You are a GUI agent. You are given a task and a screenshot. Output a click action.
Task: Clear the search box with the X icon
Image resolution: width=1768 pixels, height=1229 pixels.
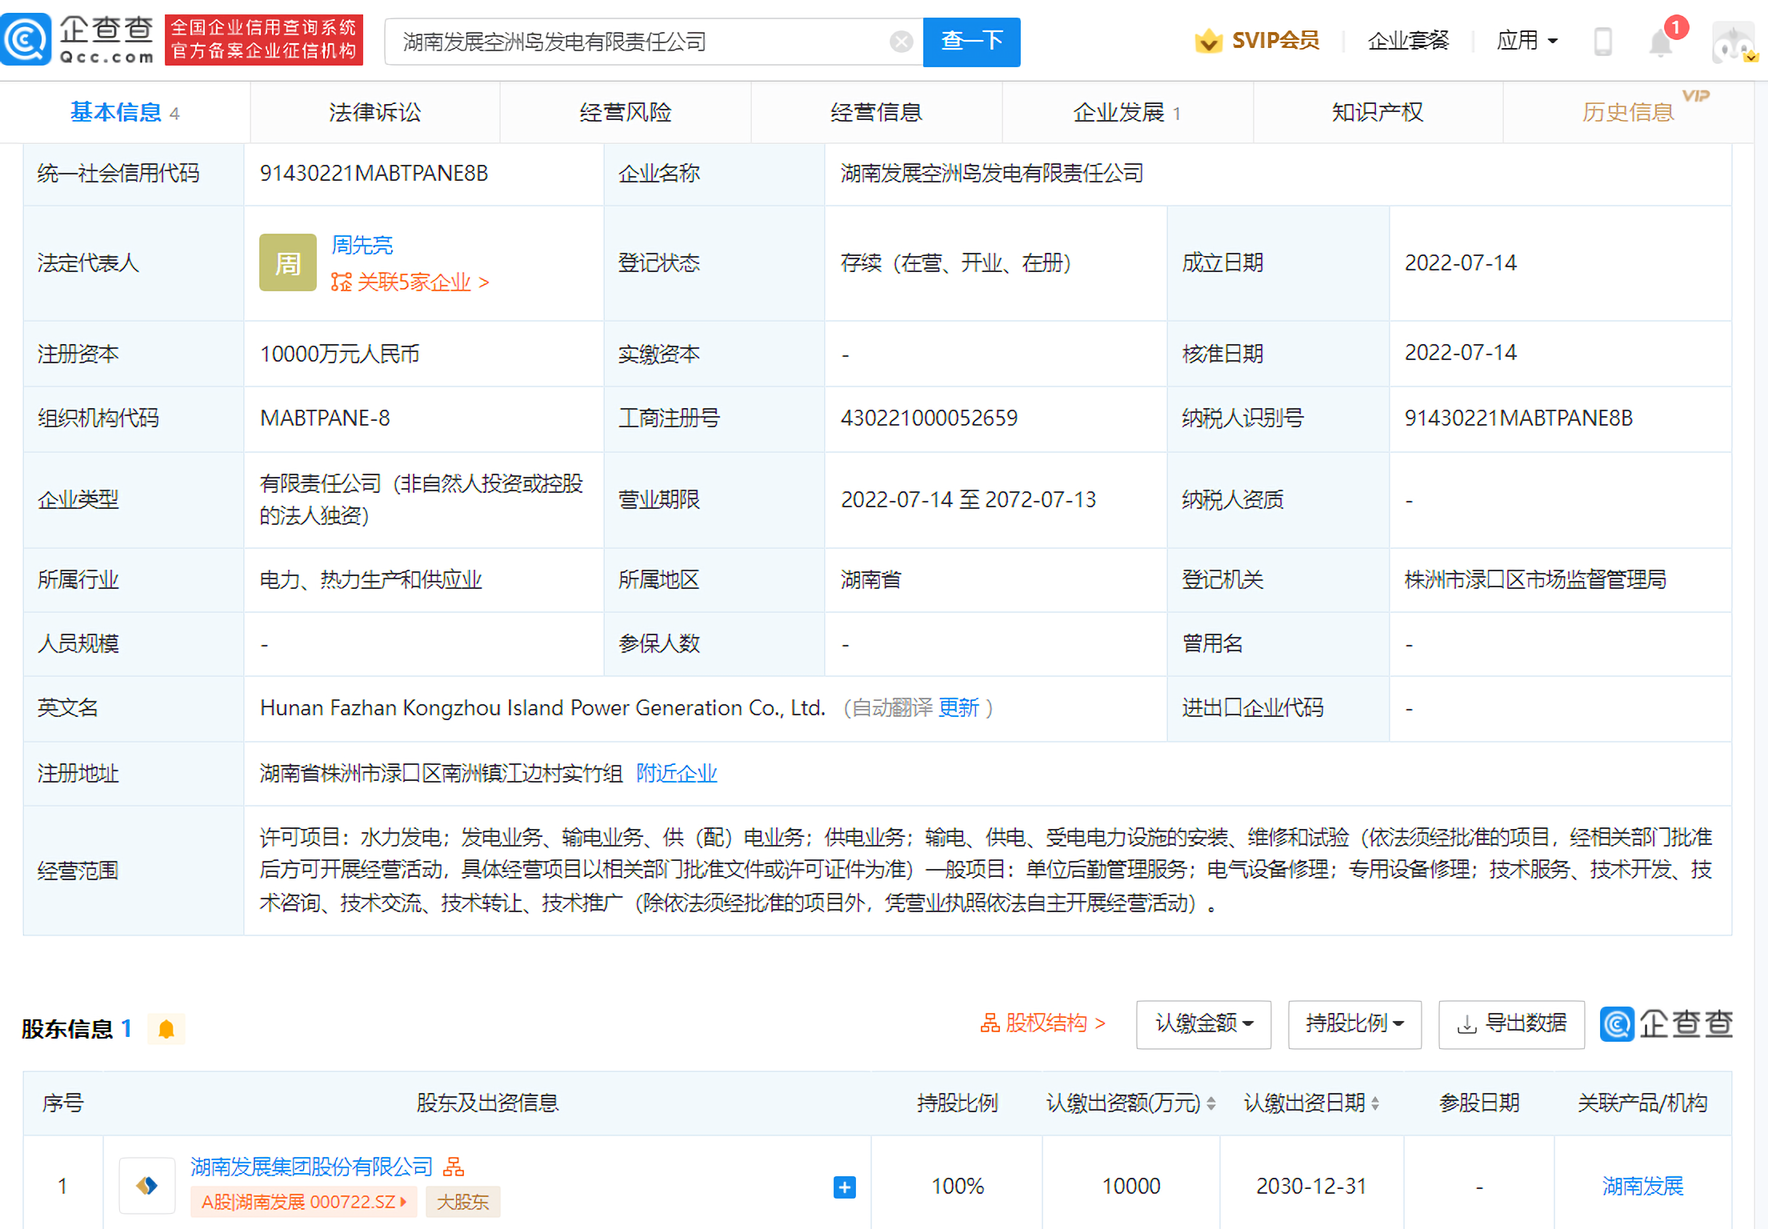pos(901,41)
